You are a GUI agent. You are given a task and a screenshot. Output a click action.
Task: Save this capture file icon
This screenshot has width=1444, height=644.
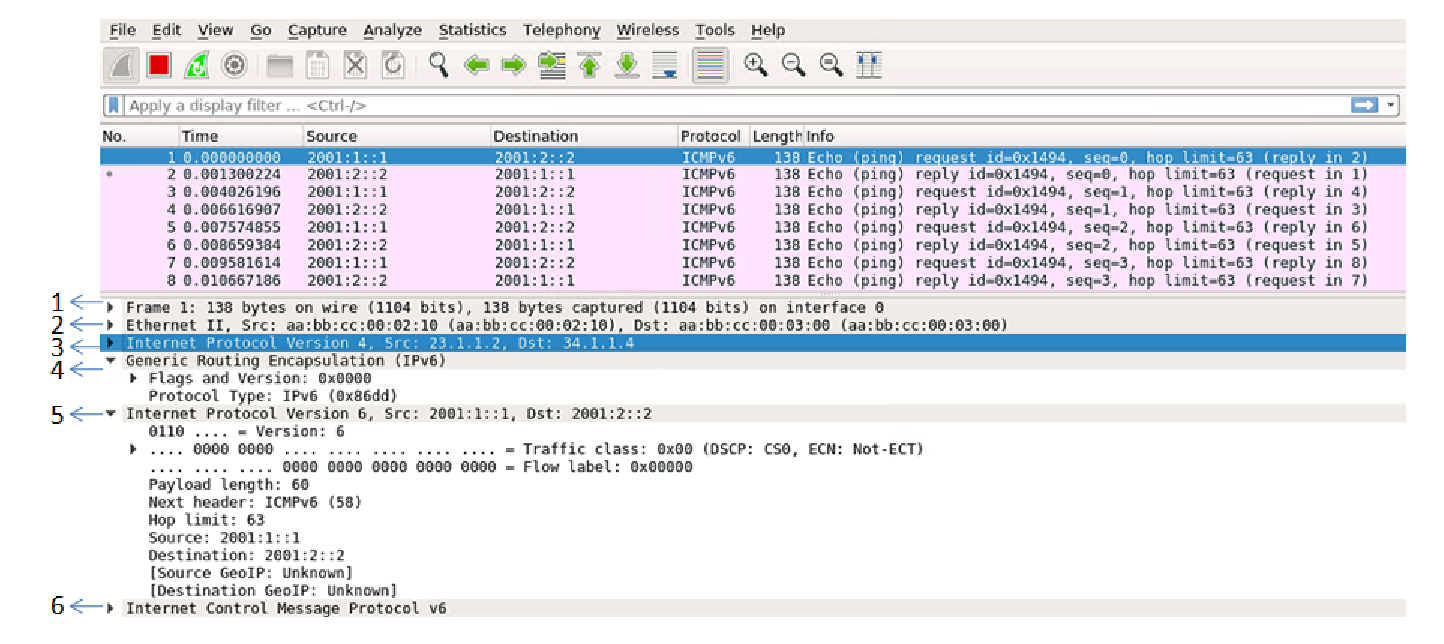point(318,65)
